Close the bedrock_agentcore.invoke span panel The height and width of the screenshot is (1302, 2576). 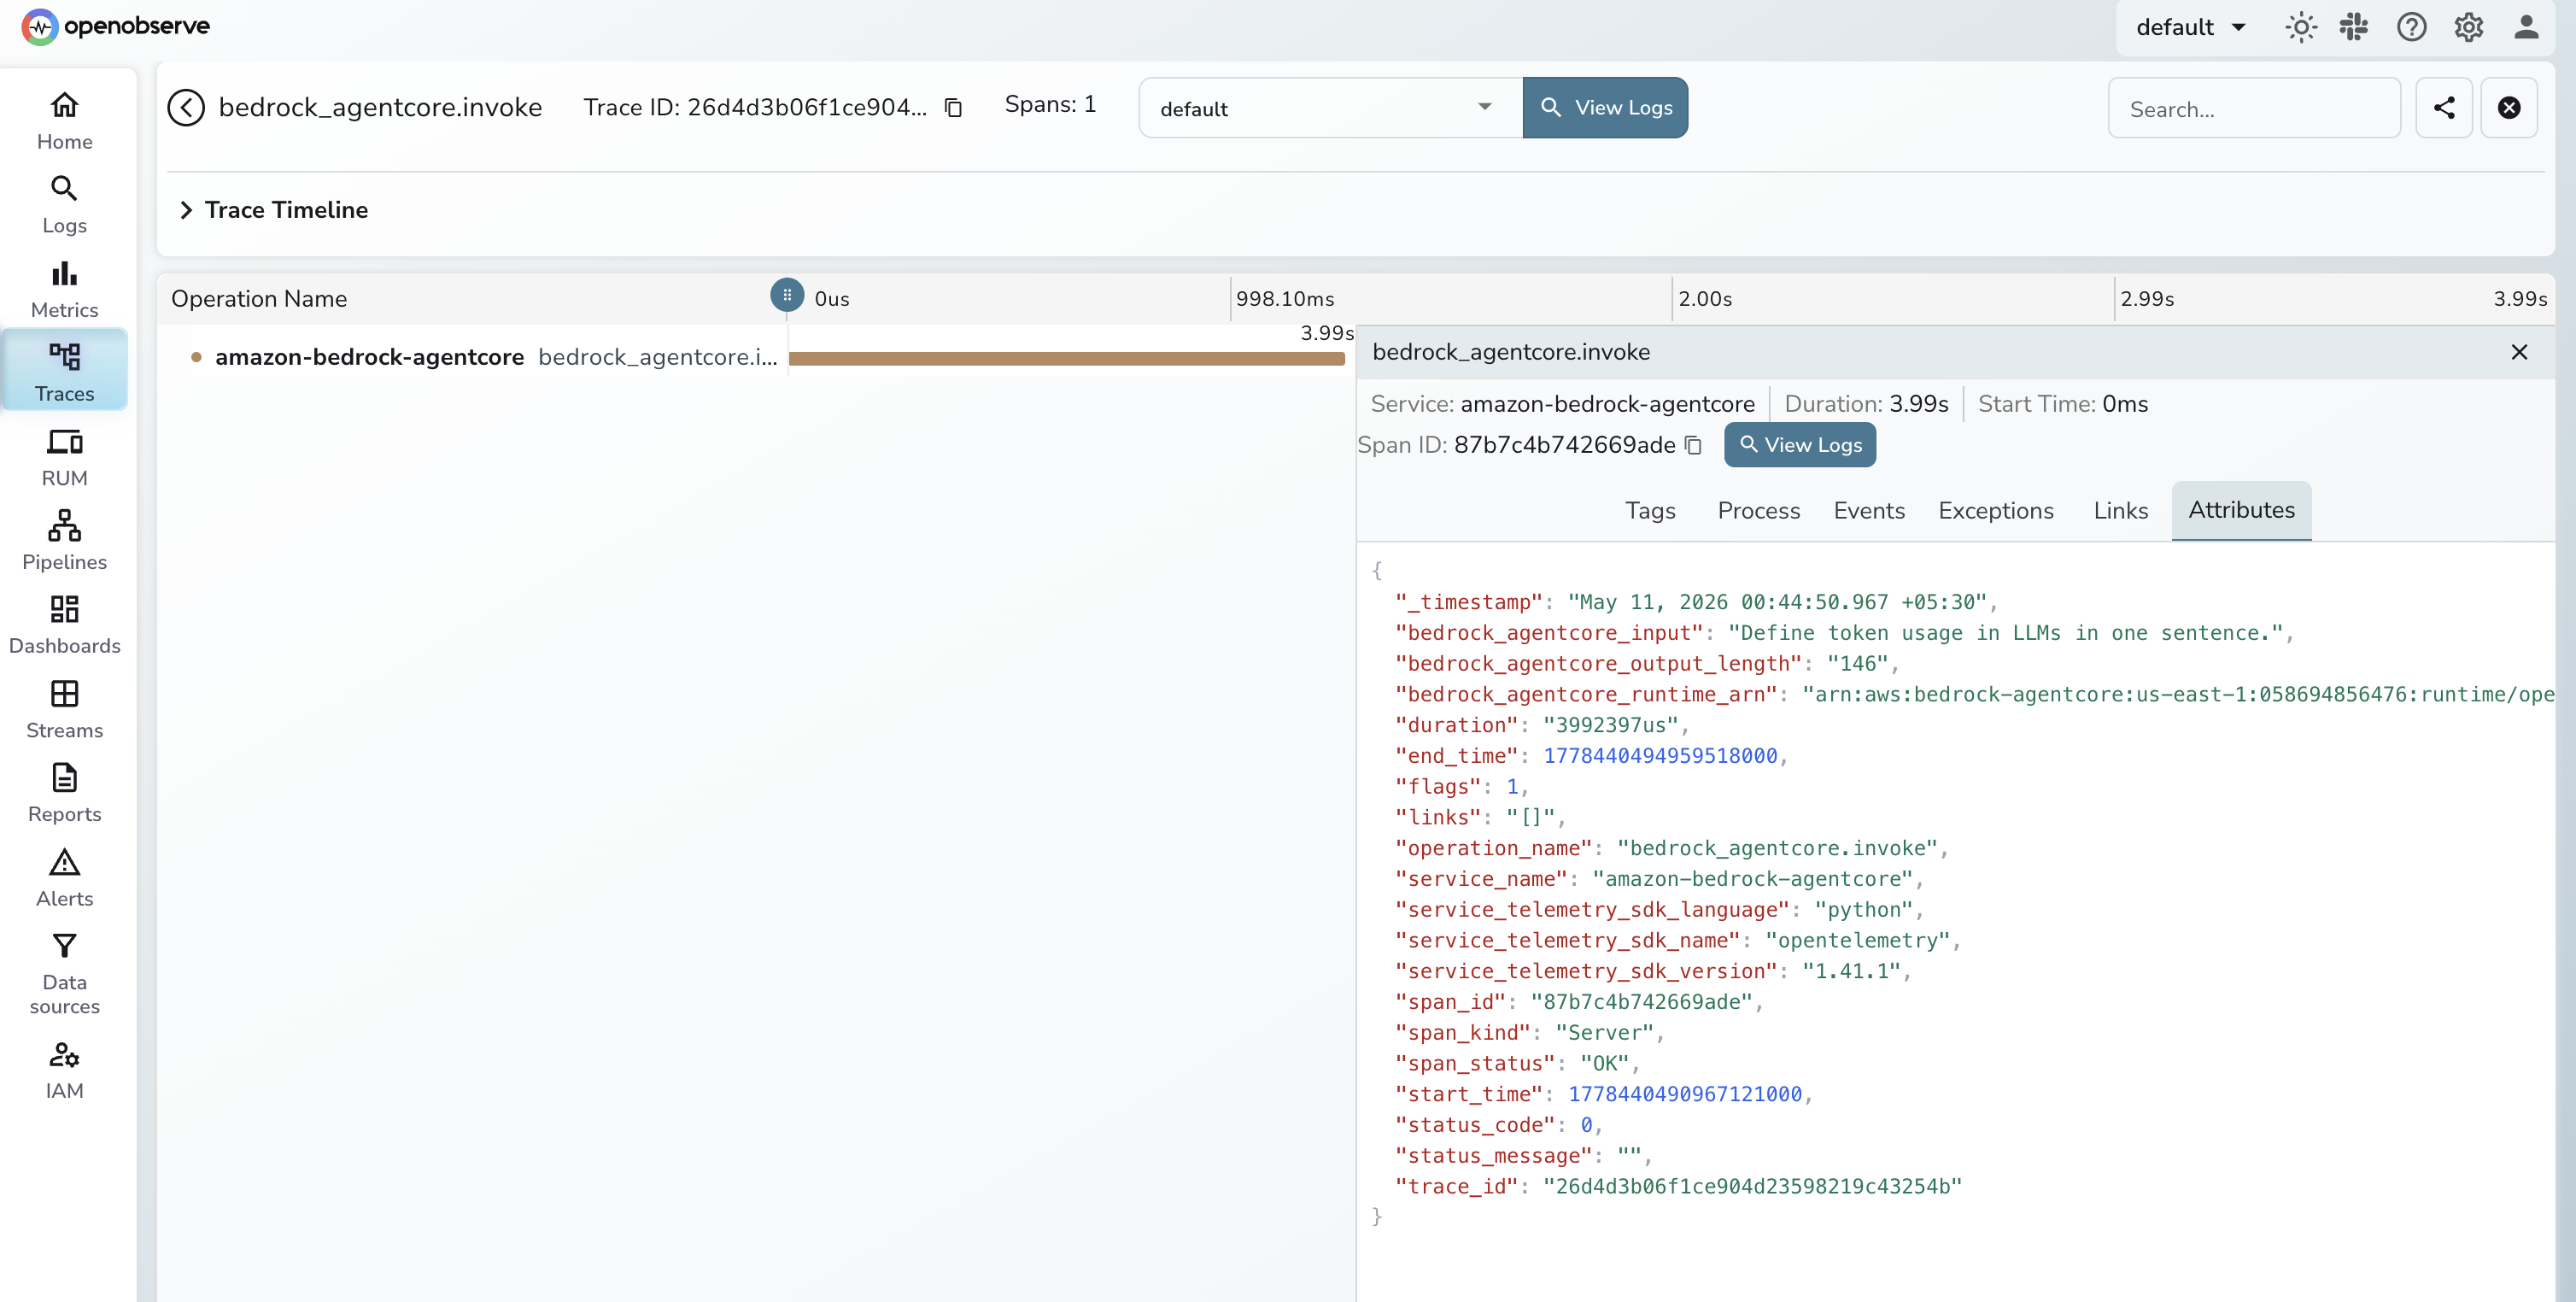(x=2519, y=352)
